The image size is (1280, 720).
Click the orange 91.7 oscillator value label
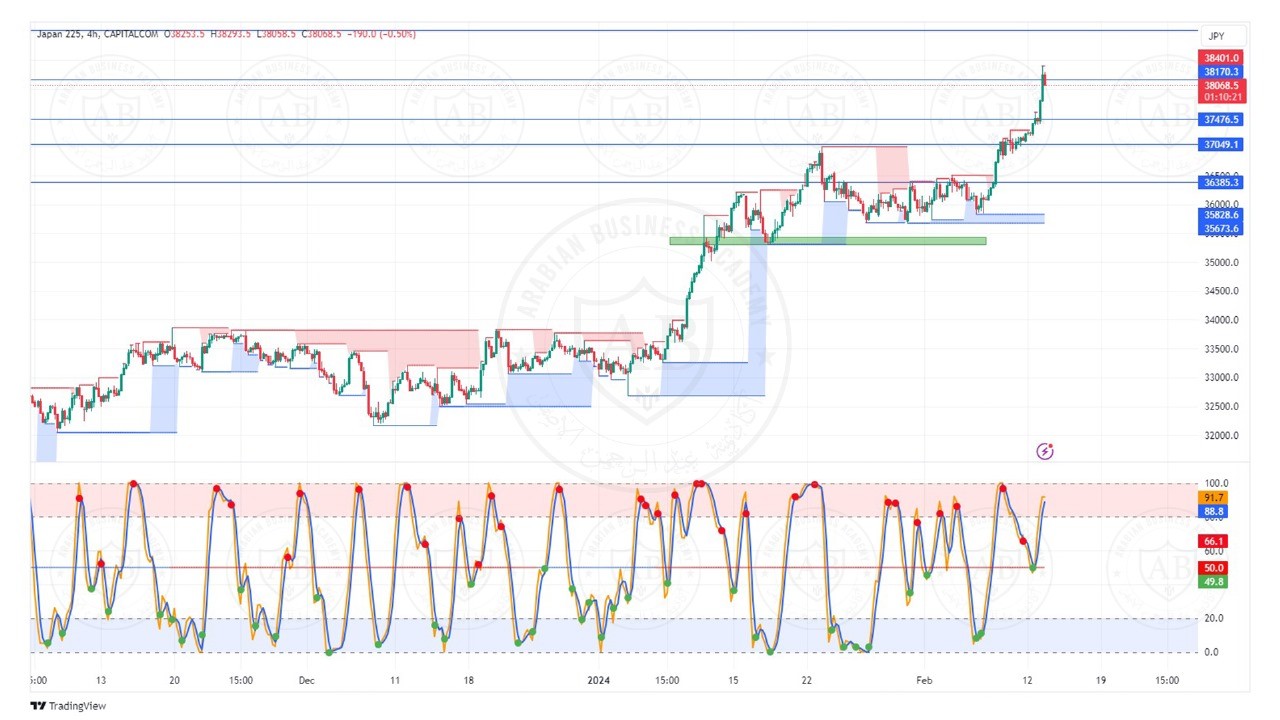pos(1213,498)
